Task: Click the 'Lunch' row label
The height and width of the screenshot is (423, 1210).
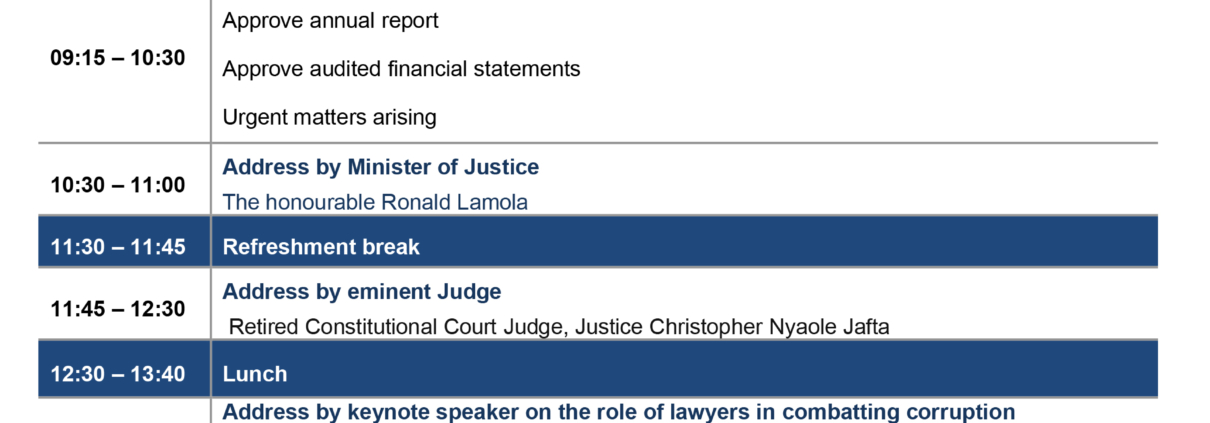Action: coord(255,374)
